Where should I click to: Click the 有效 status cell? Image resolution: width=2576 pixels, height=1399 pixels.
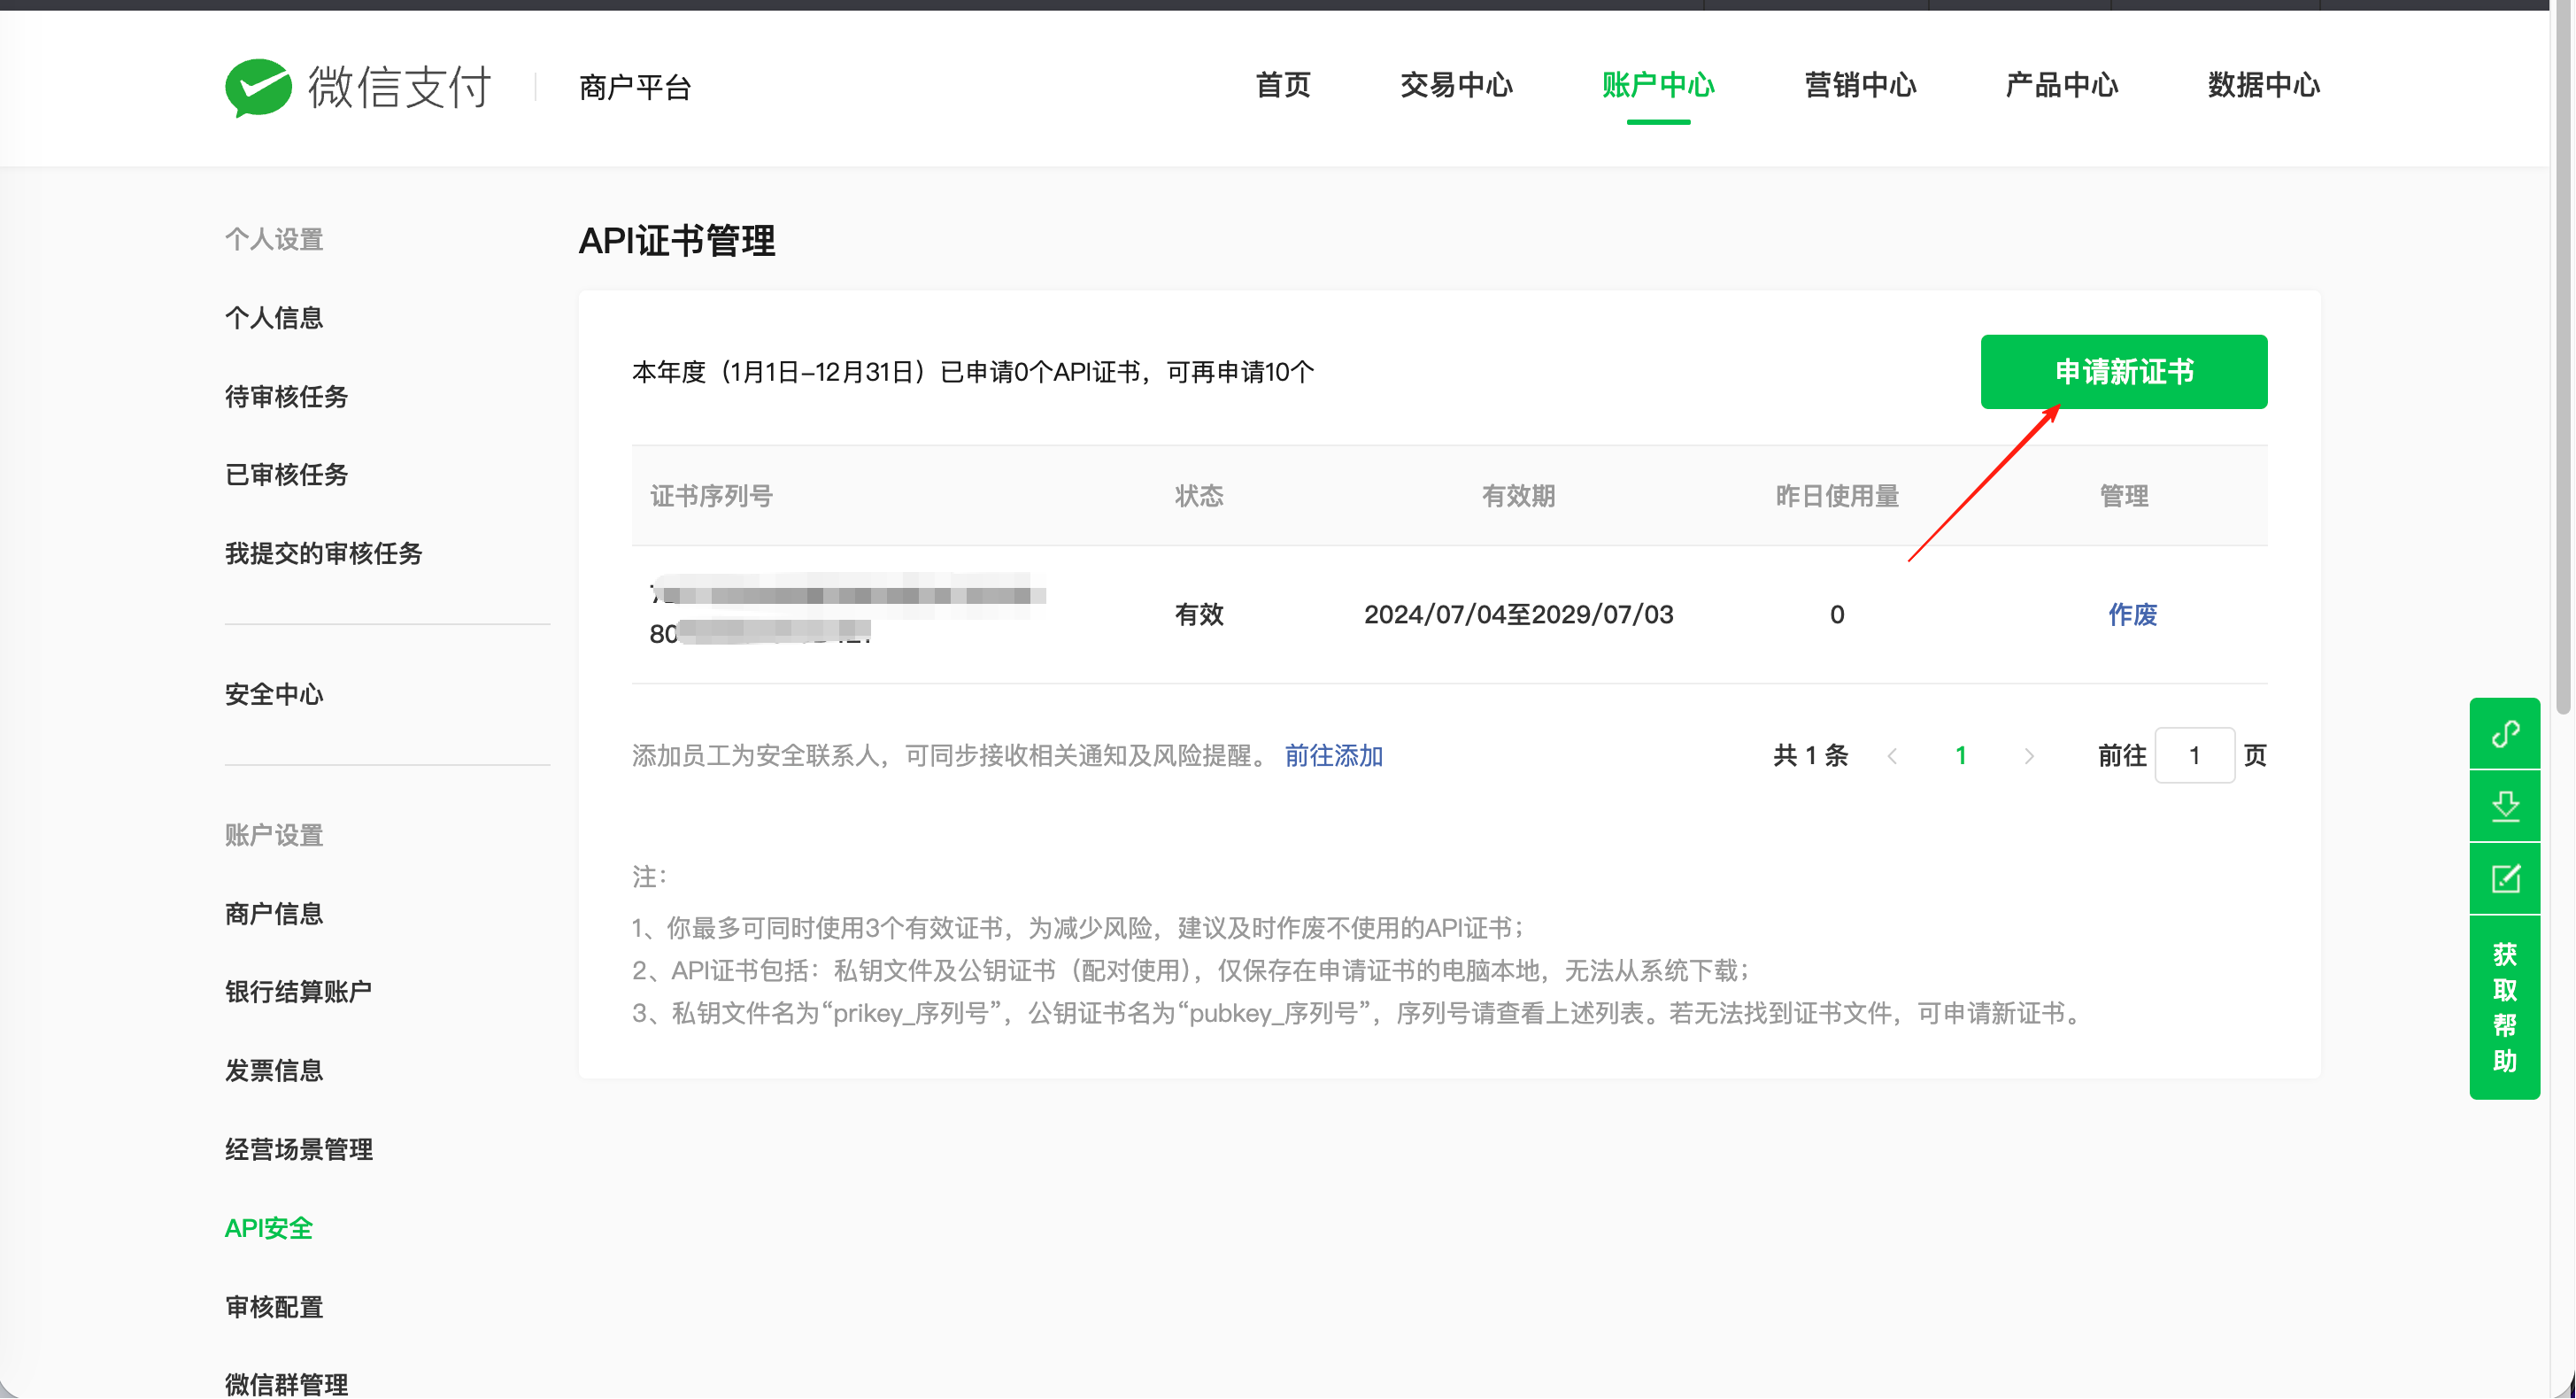(1199, 615)
